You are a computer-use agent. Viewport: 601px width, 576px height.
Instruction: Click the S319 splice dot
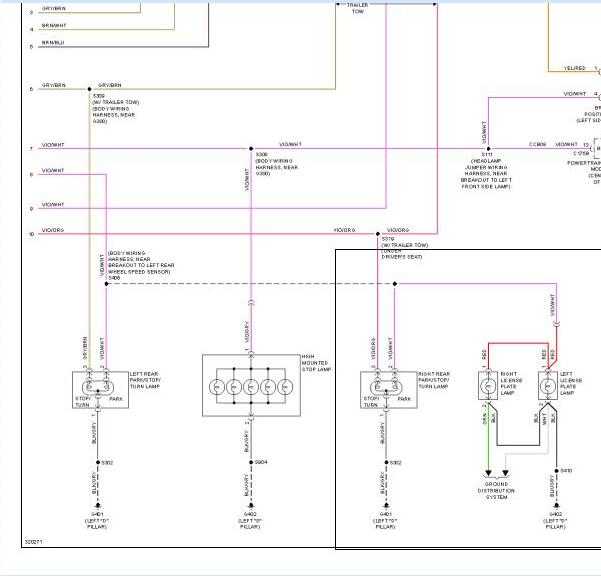[x=378, y=234]
